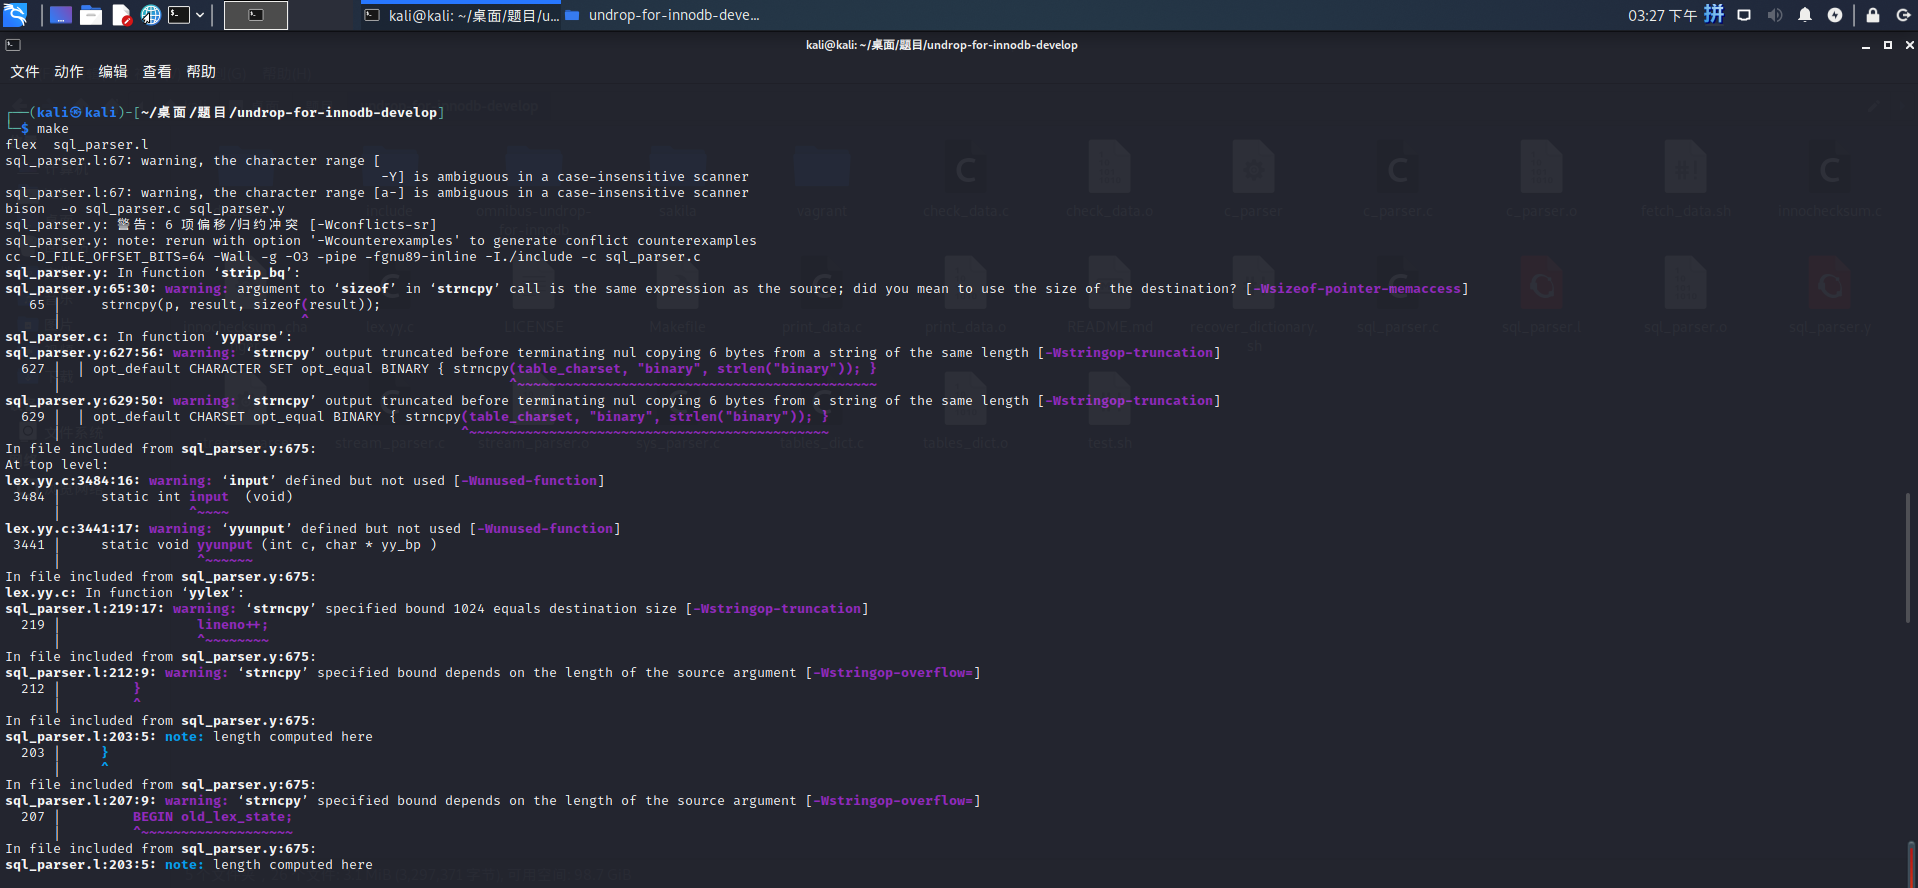Image resolution: width=1918 pixels, height=888 pixels.
Task: Close the terminal window
Action: click(x=1909, y=45)
